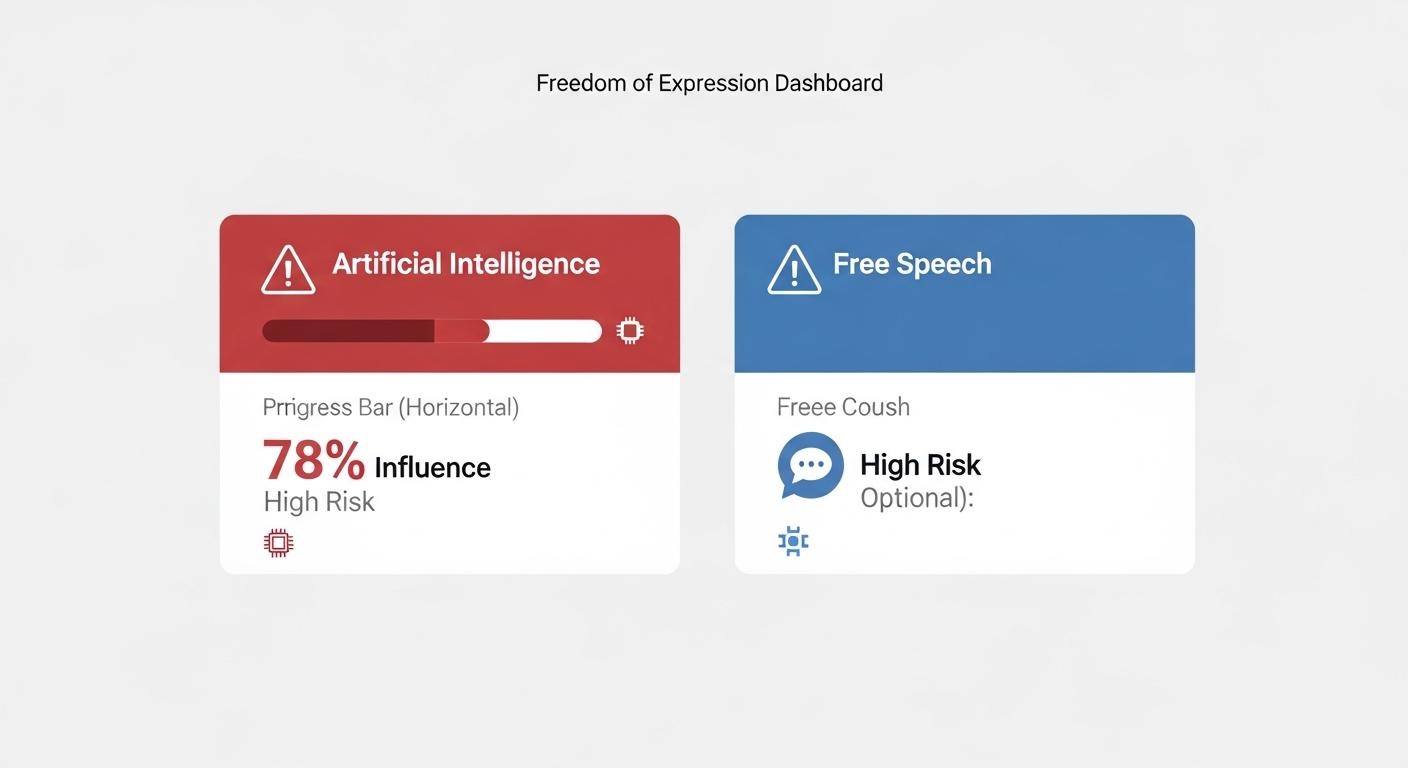Click the "Optional):" text

916,497
